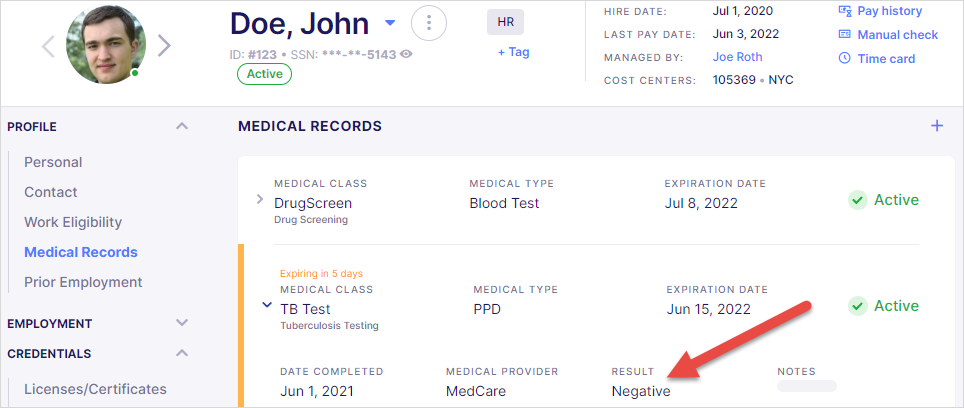Click the Time card clock icon
The height and width of the screenshot is (408, 964).
tap(845, 58)
